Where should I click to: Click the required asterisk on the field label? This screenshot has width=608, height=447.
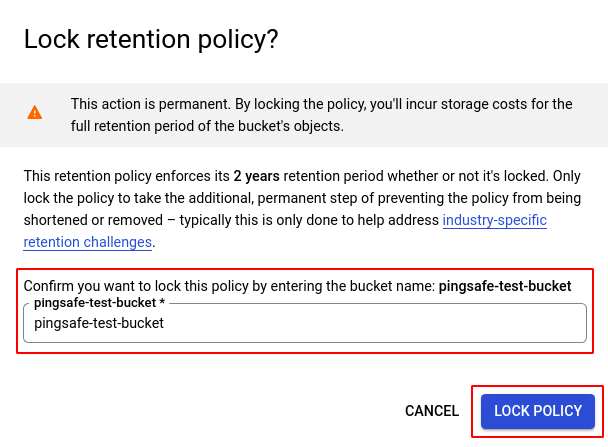[162, 302]
